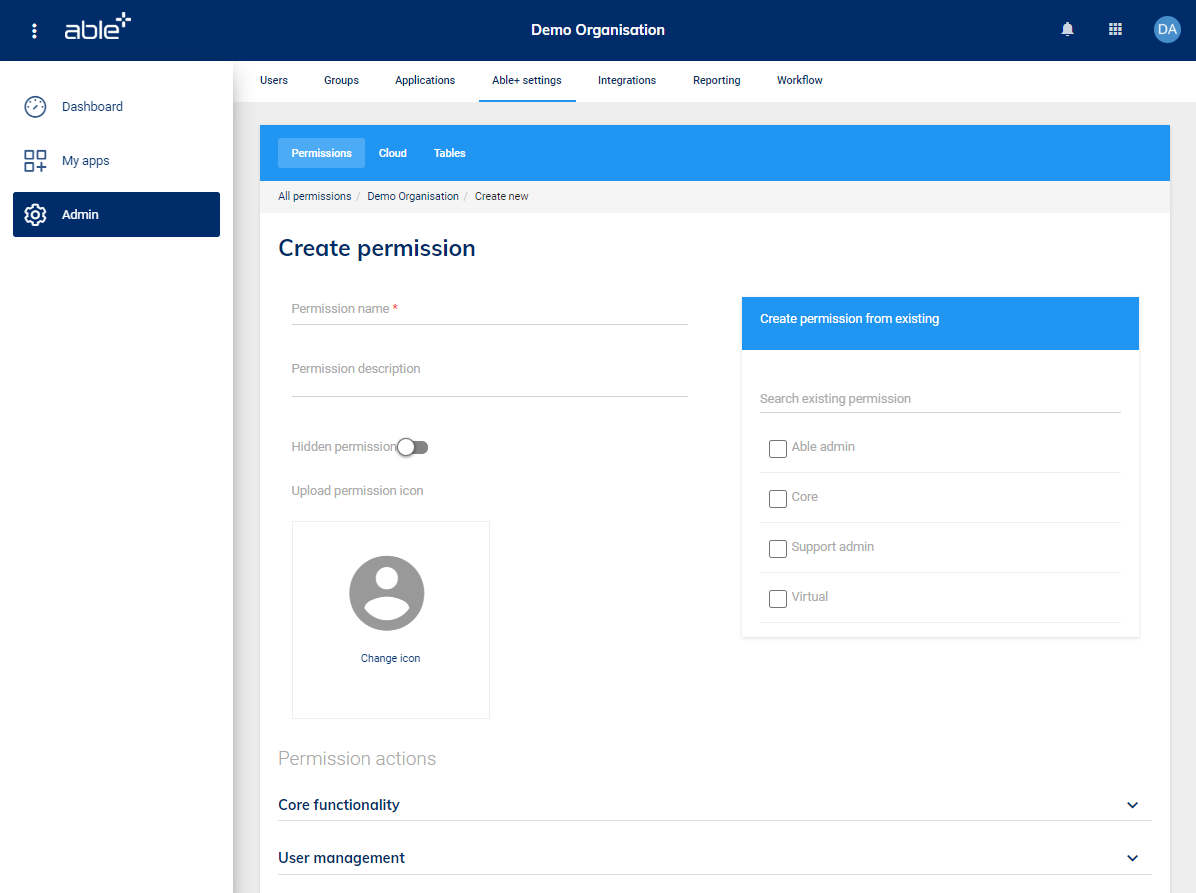
Task: Open the three-dot menu in header
Action: coord(35,31)
